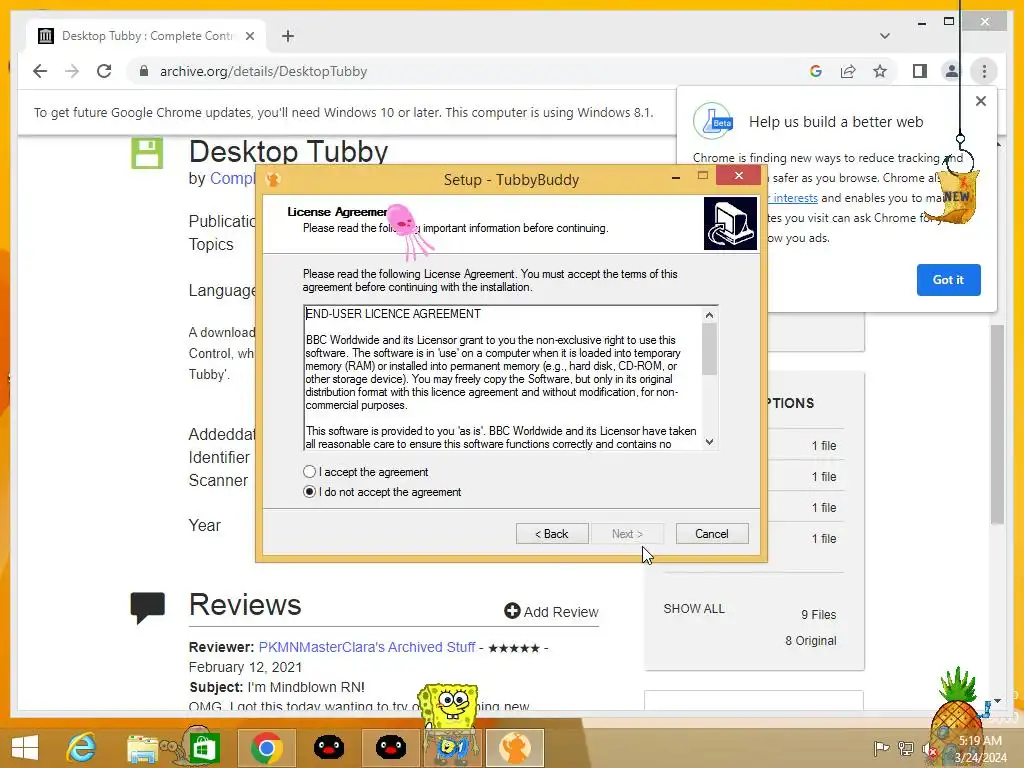The image size is (1024, 768).
Task: Click the installer computer image in Setup
Action: click(730, 224)
